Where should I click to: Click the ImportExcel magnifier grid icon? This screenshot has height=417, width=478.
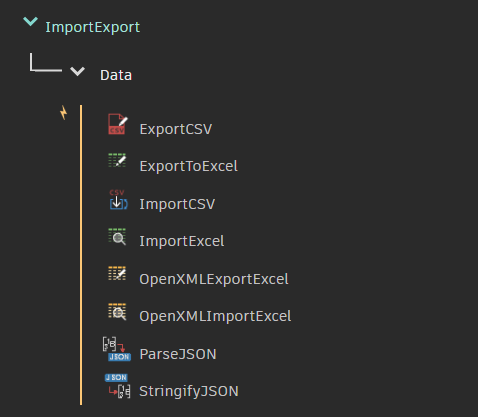click(x=117, y=236)
